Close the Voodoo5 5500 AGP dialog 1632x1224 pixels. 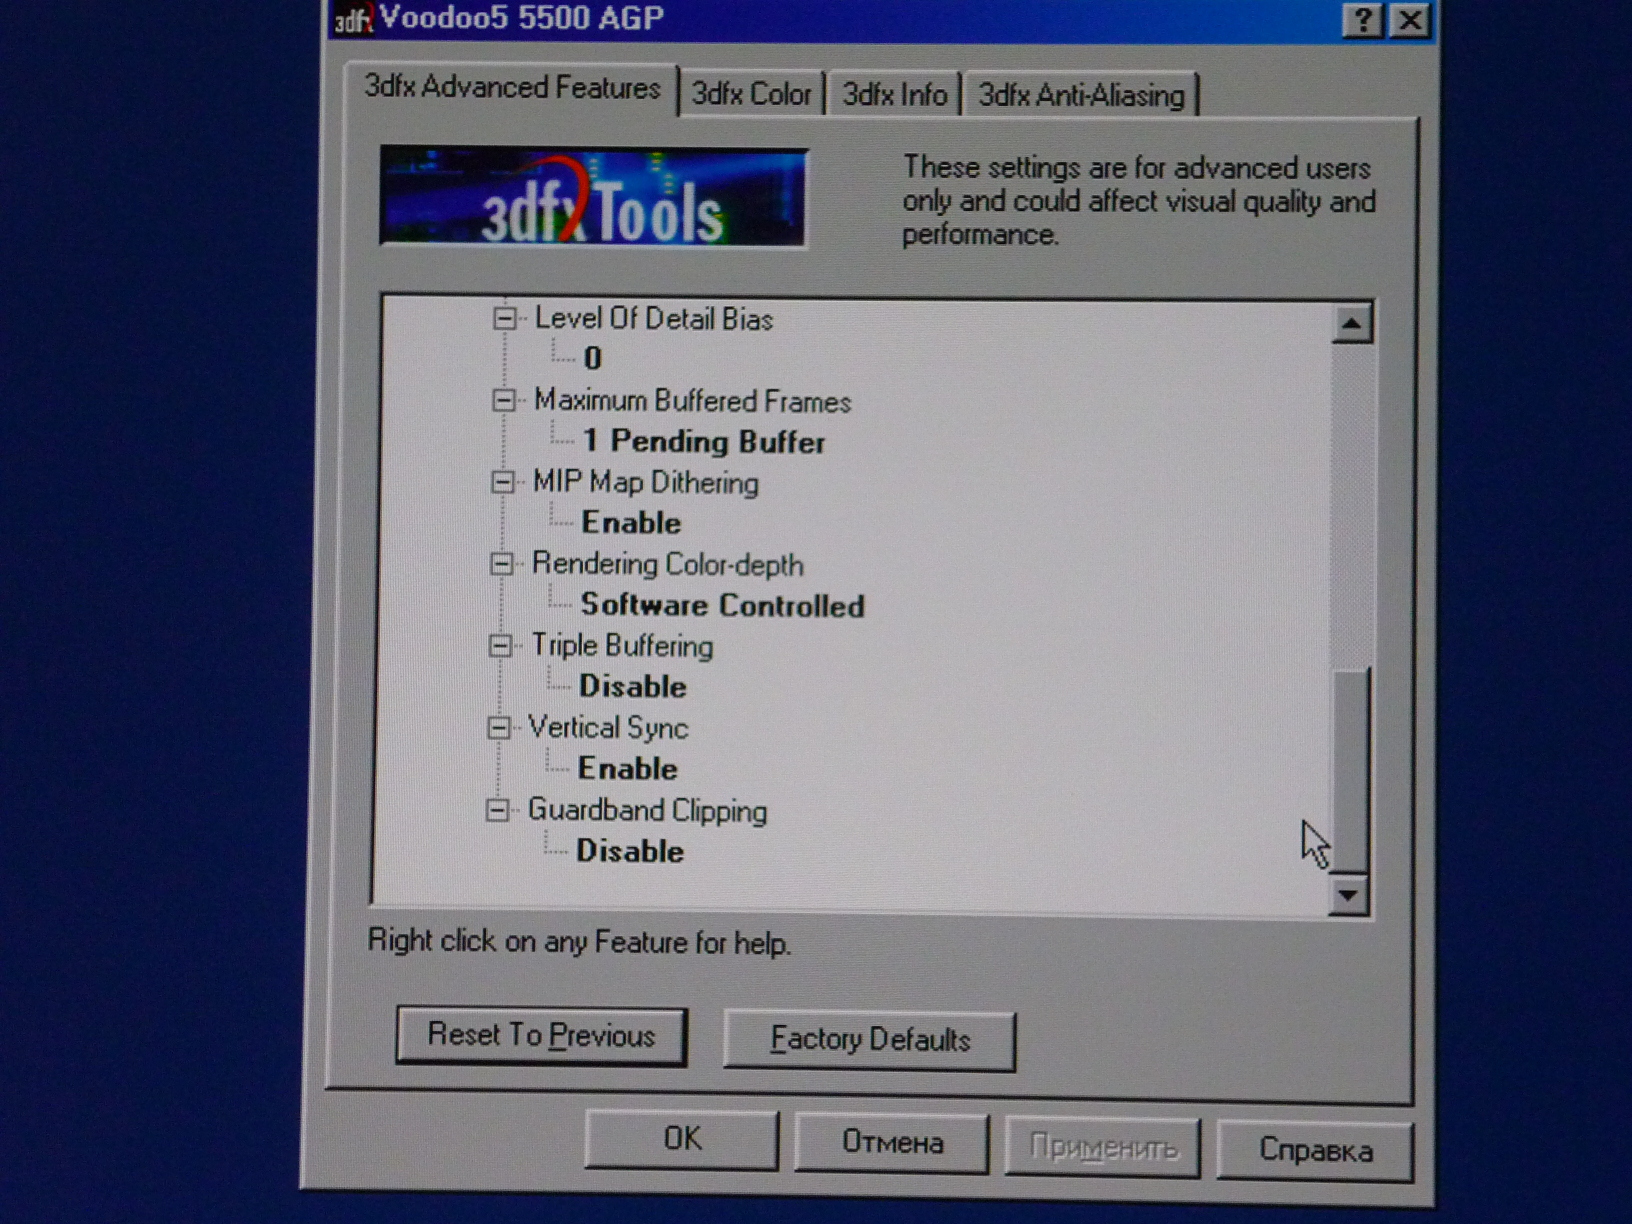pyautogui.click(x=1410, y=20)
